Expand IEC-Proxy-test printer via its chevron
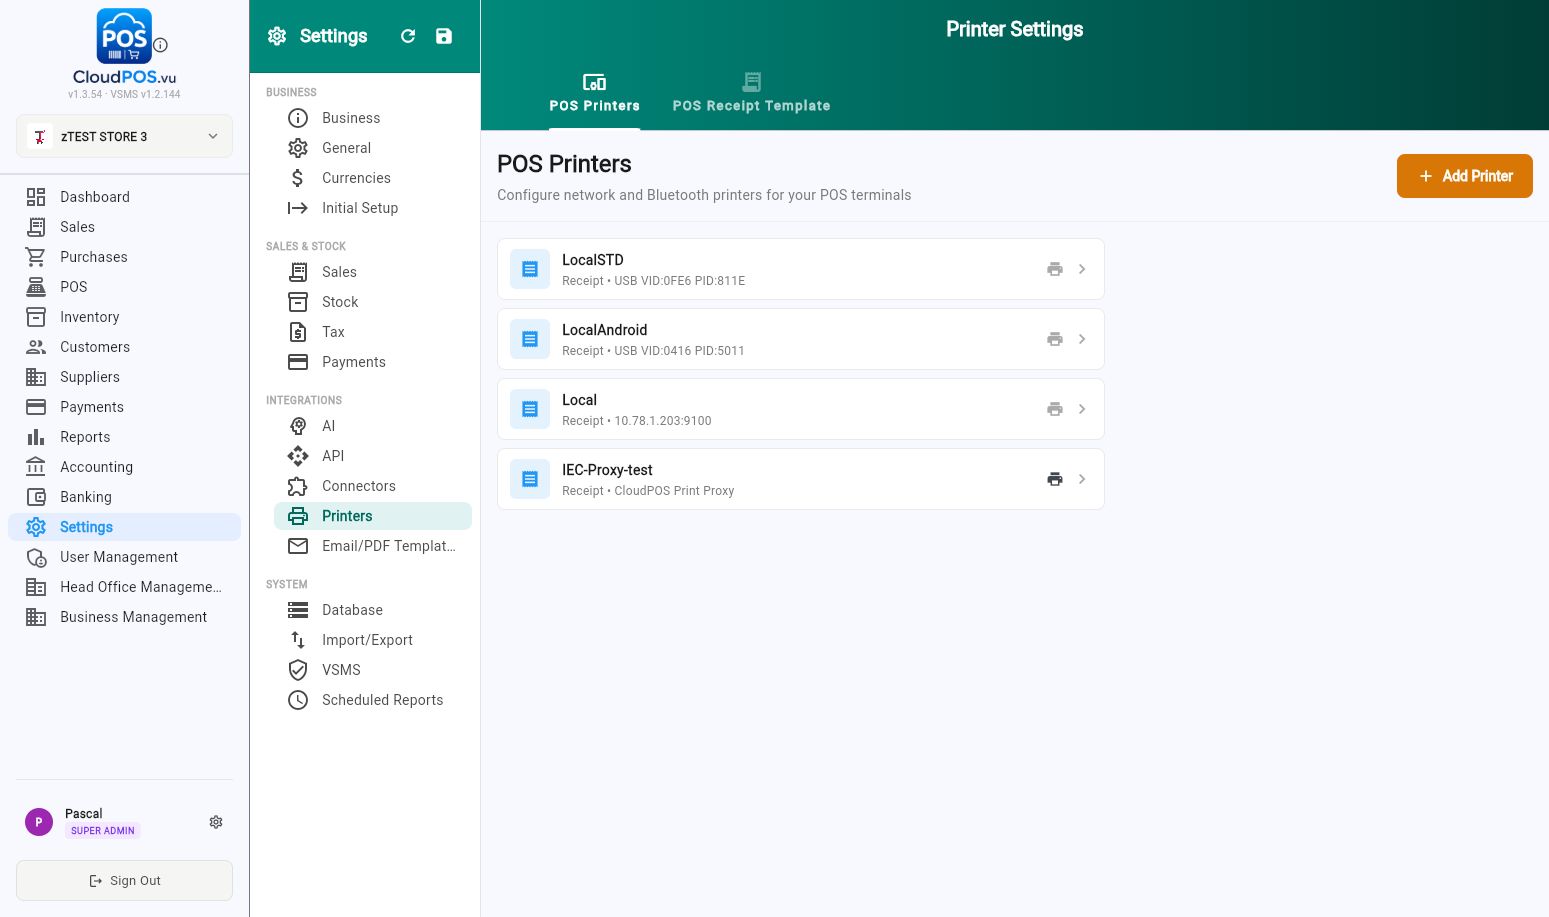The image size is (1549, 917). 1082,479
